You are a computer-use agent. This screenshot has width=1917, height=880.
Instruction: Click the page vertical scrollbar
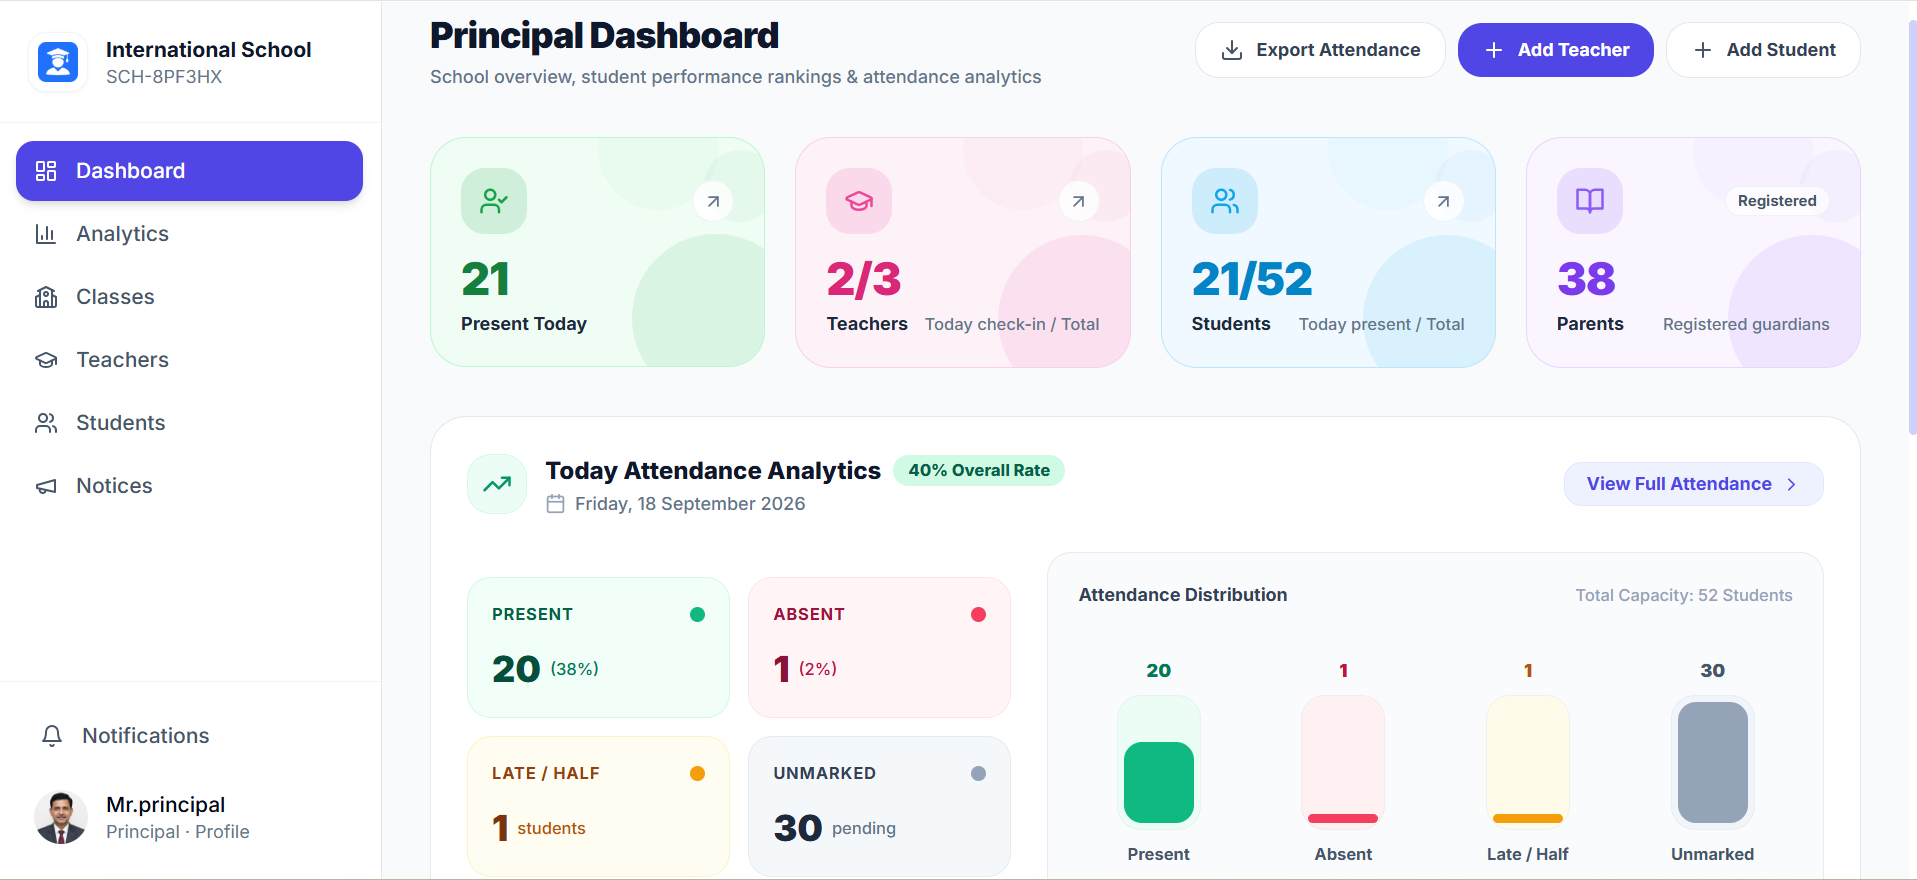(1911, 230)
